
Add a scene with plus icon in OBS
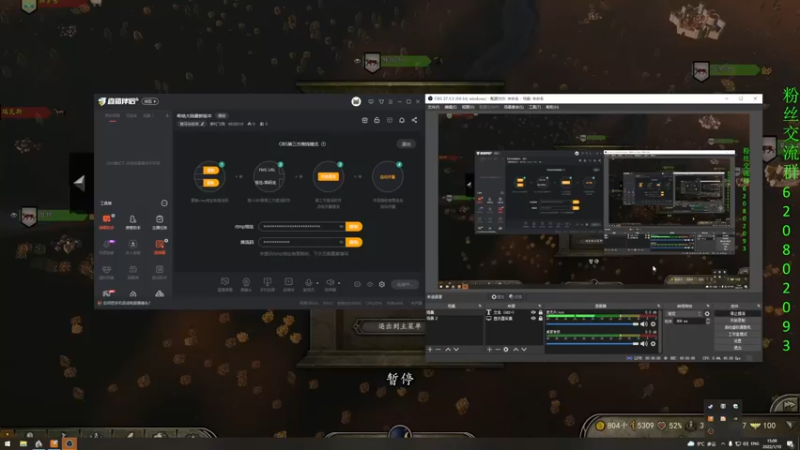click(x=430, y=349)
